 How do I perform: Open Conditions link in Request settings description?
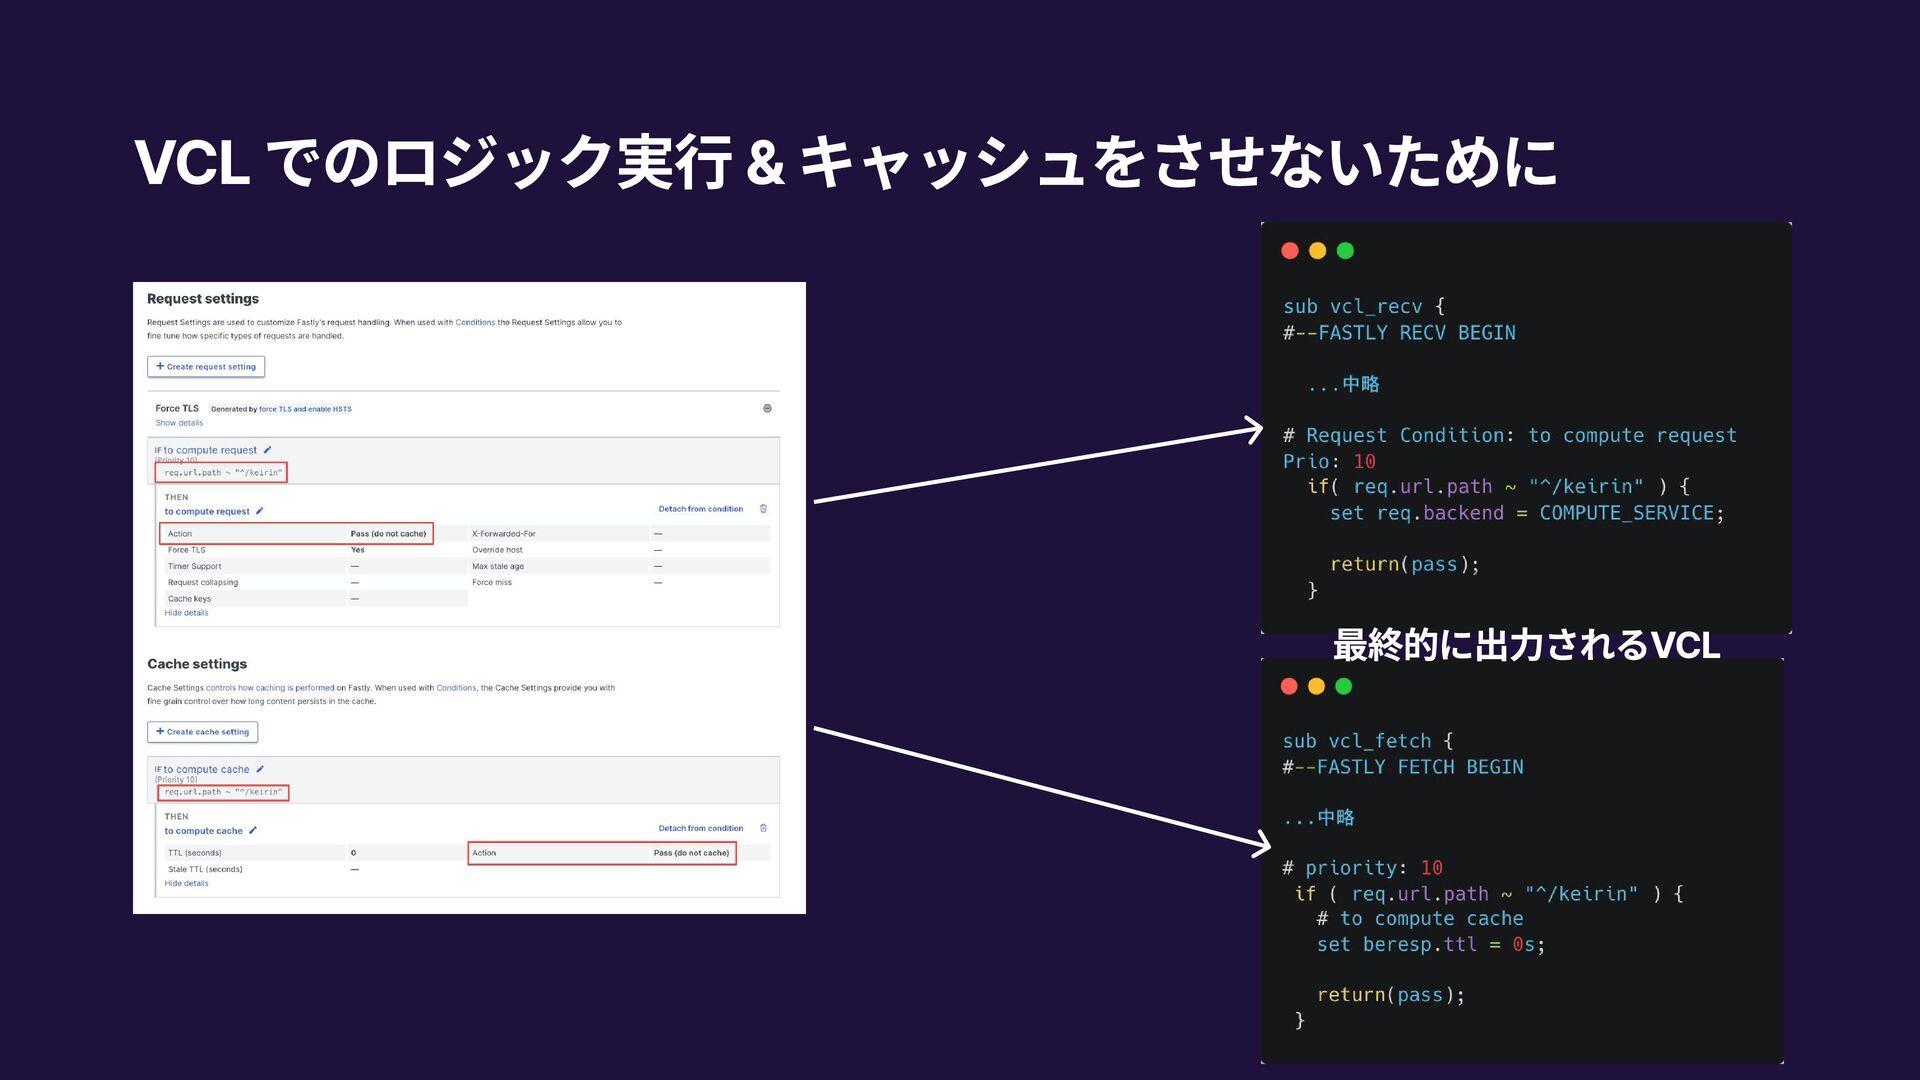[475, 323]
